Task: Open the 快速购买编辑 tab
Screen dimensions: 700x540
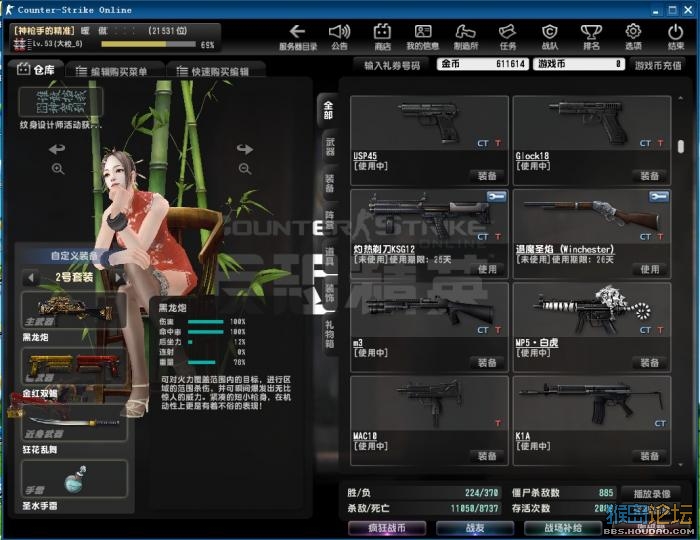Action: click(217, 71)
